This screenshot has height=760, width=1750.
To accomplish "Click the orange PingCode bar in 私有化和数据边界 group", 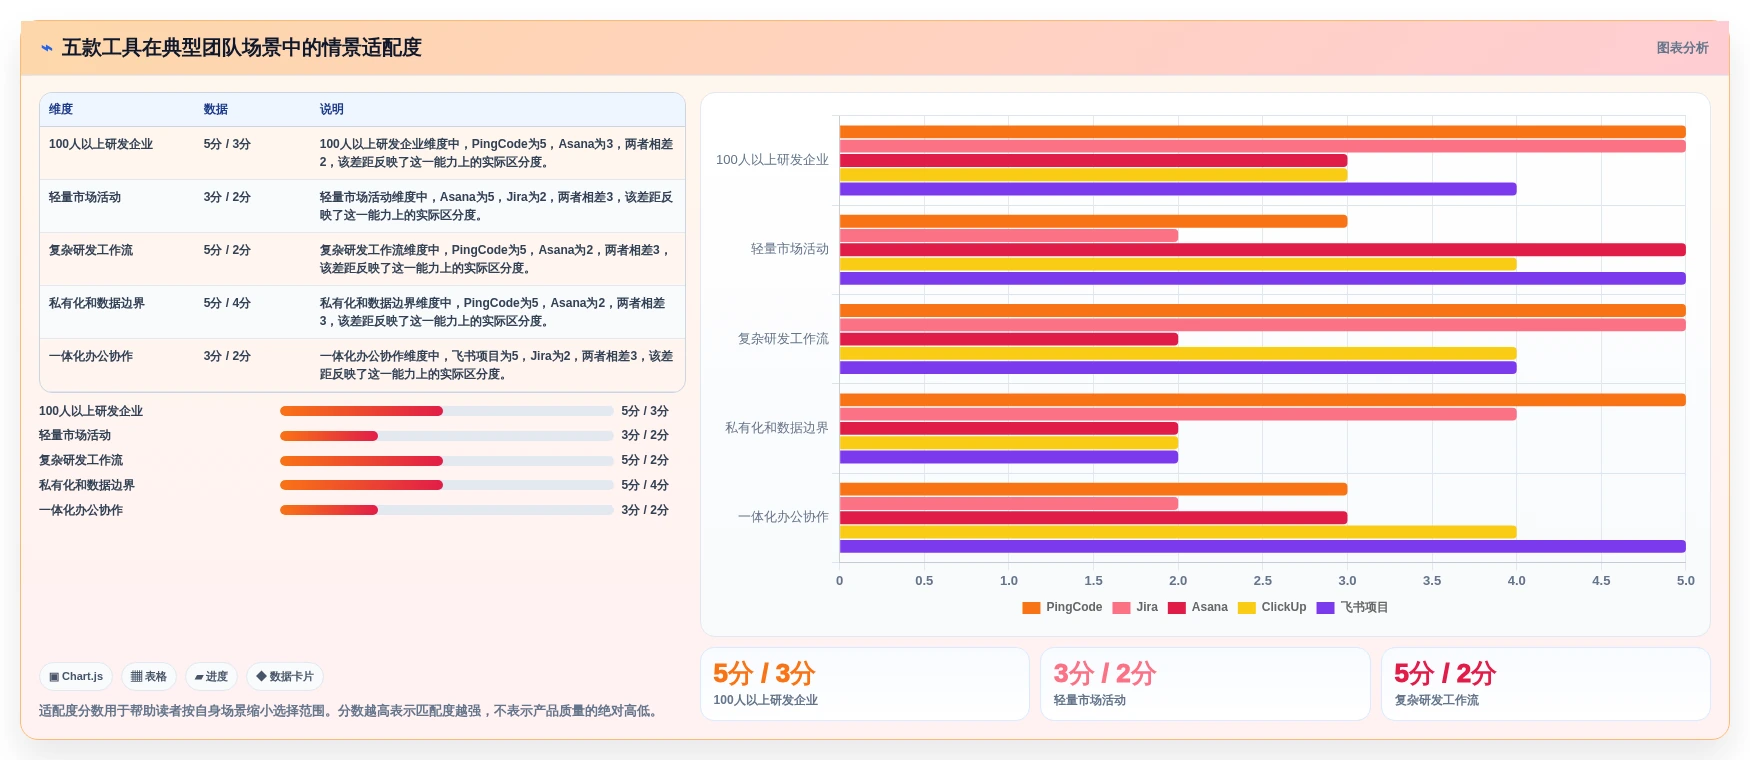I will [1262, 400].
